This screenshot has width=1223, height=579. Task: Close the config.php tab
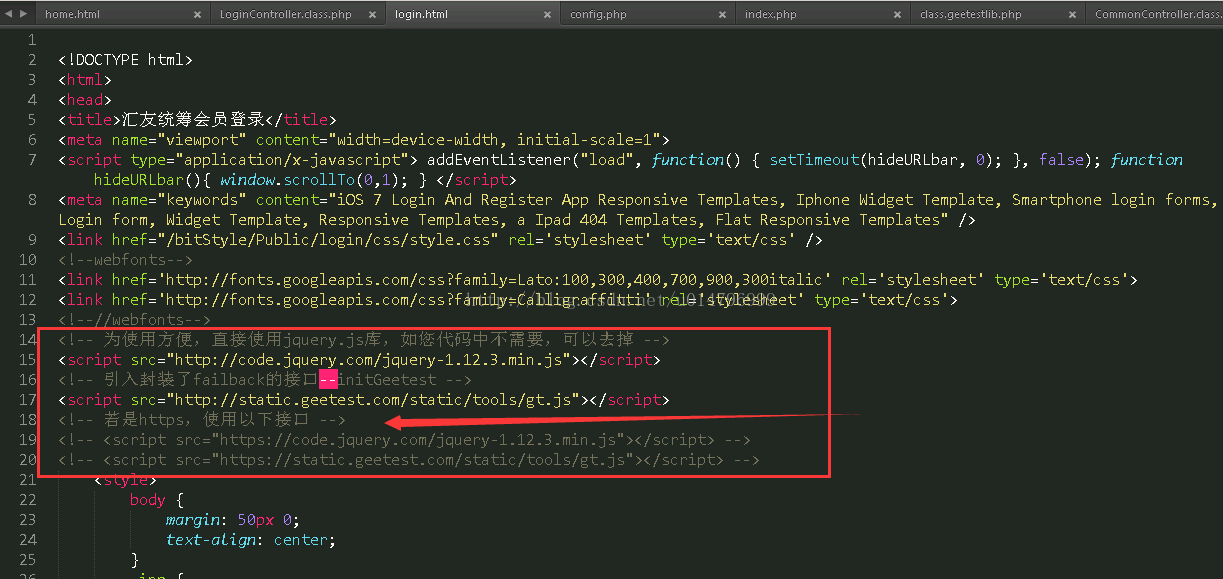coord(722,14)
